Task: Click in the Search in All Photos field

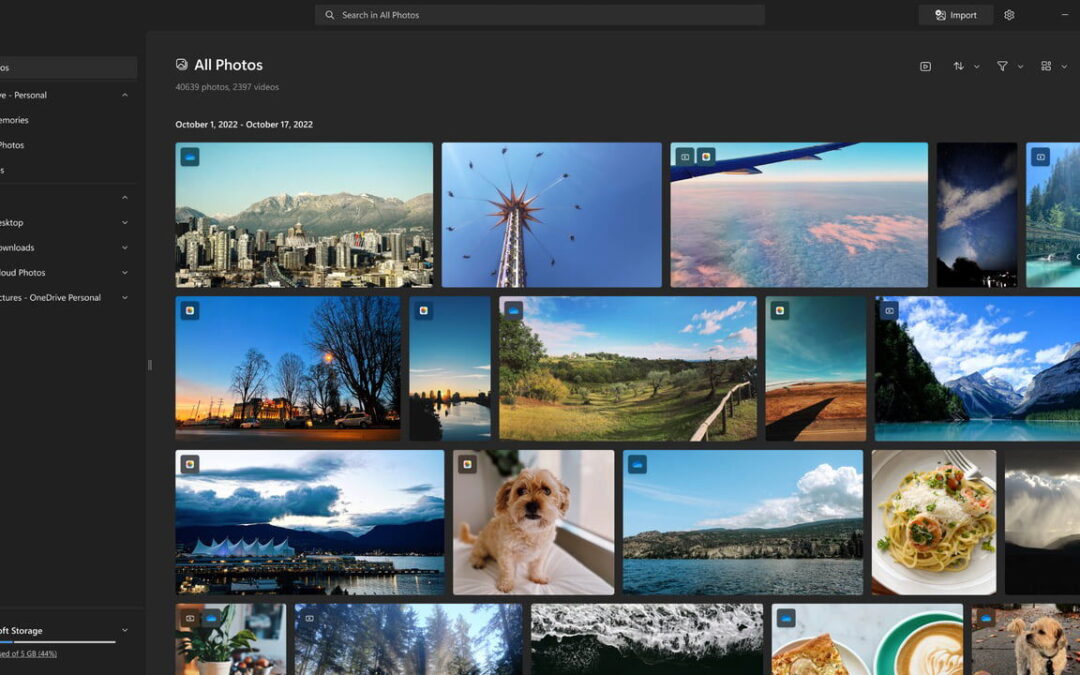Action: pyautogui.click(x=540, y=15)
